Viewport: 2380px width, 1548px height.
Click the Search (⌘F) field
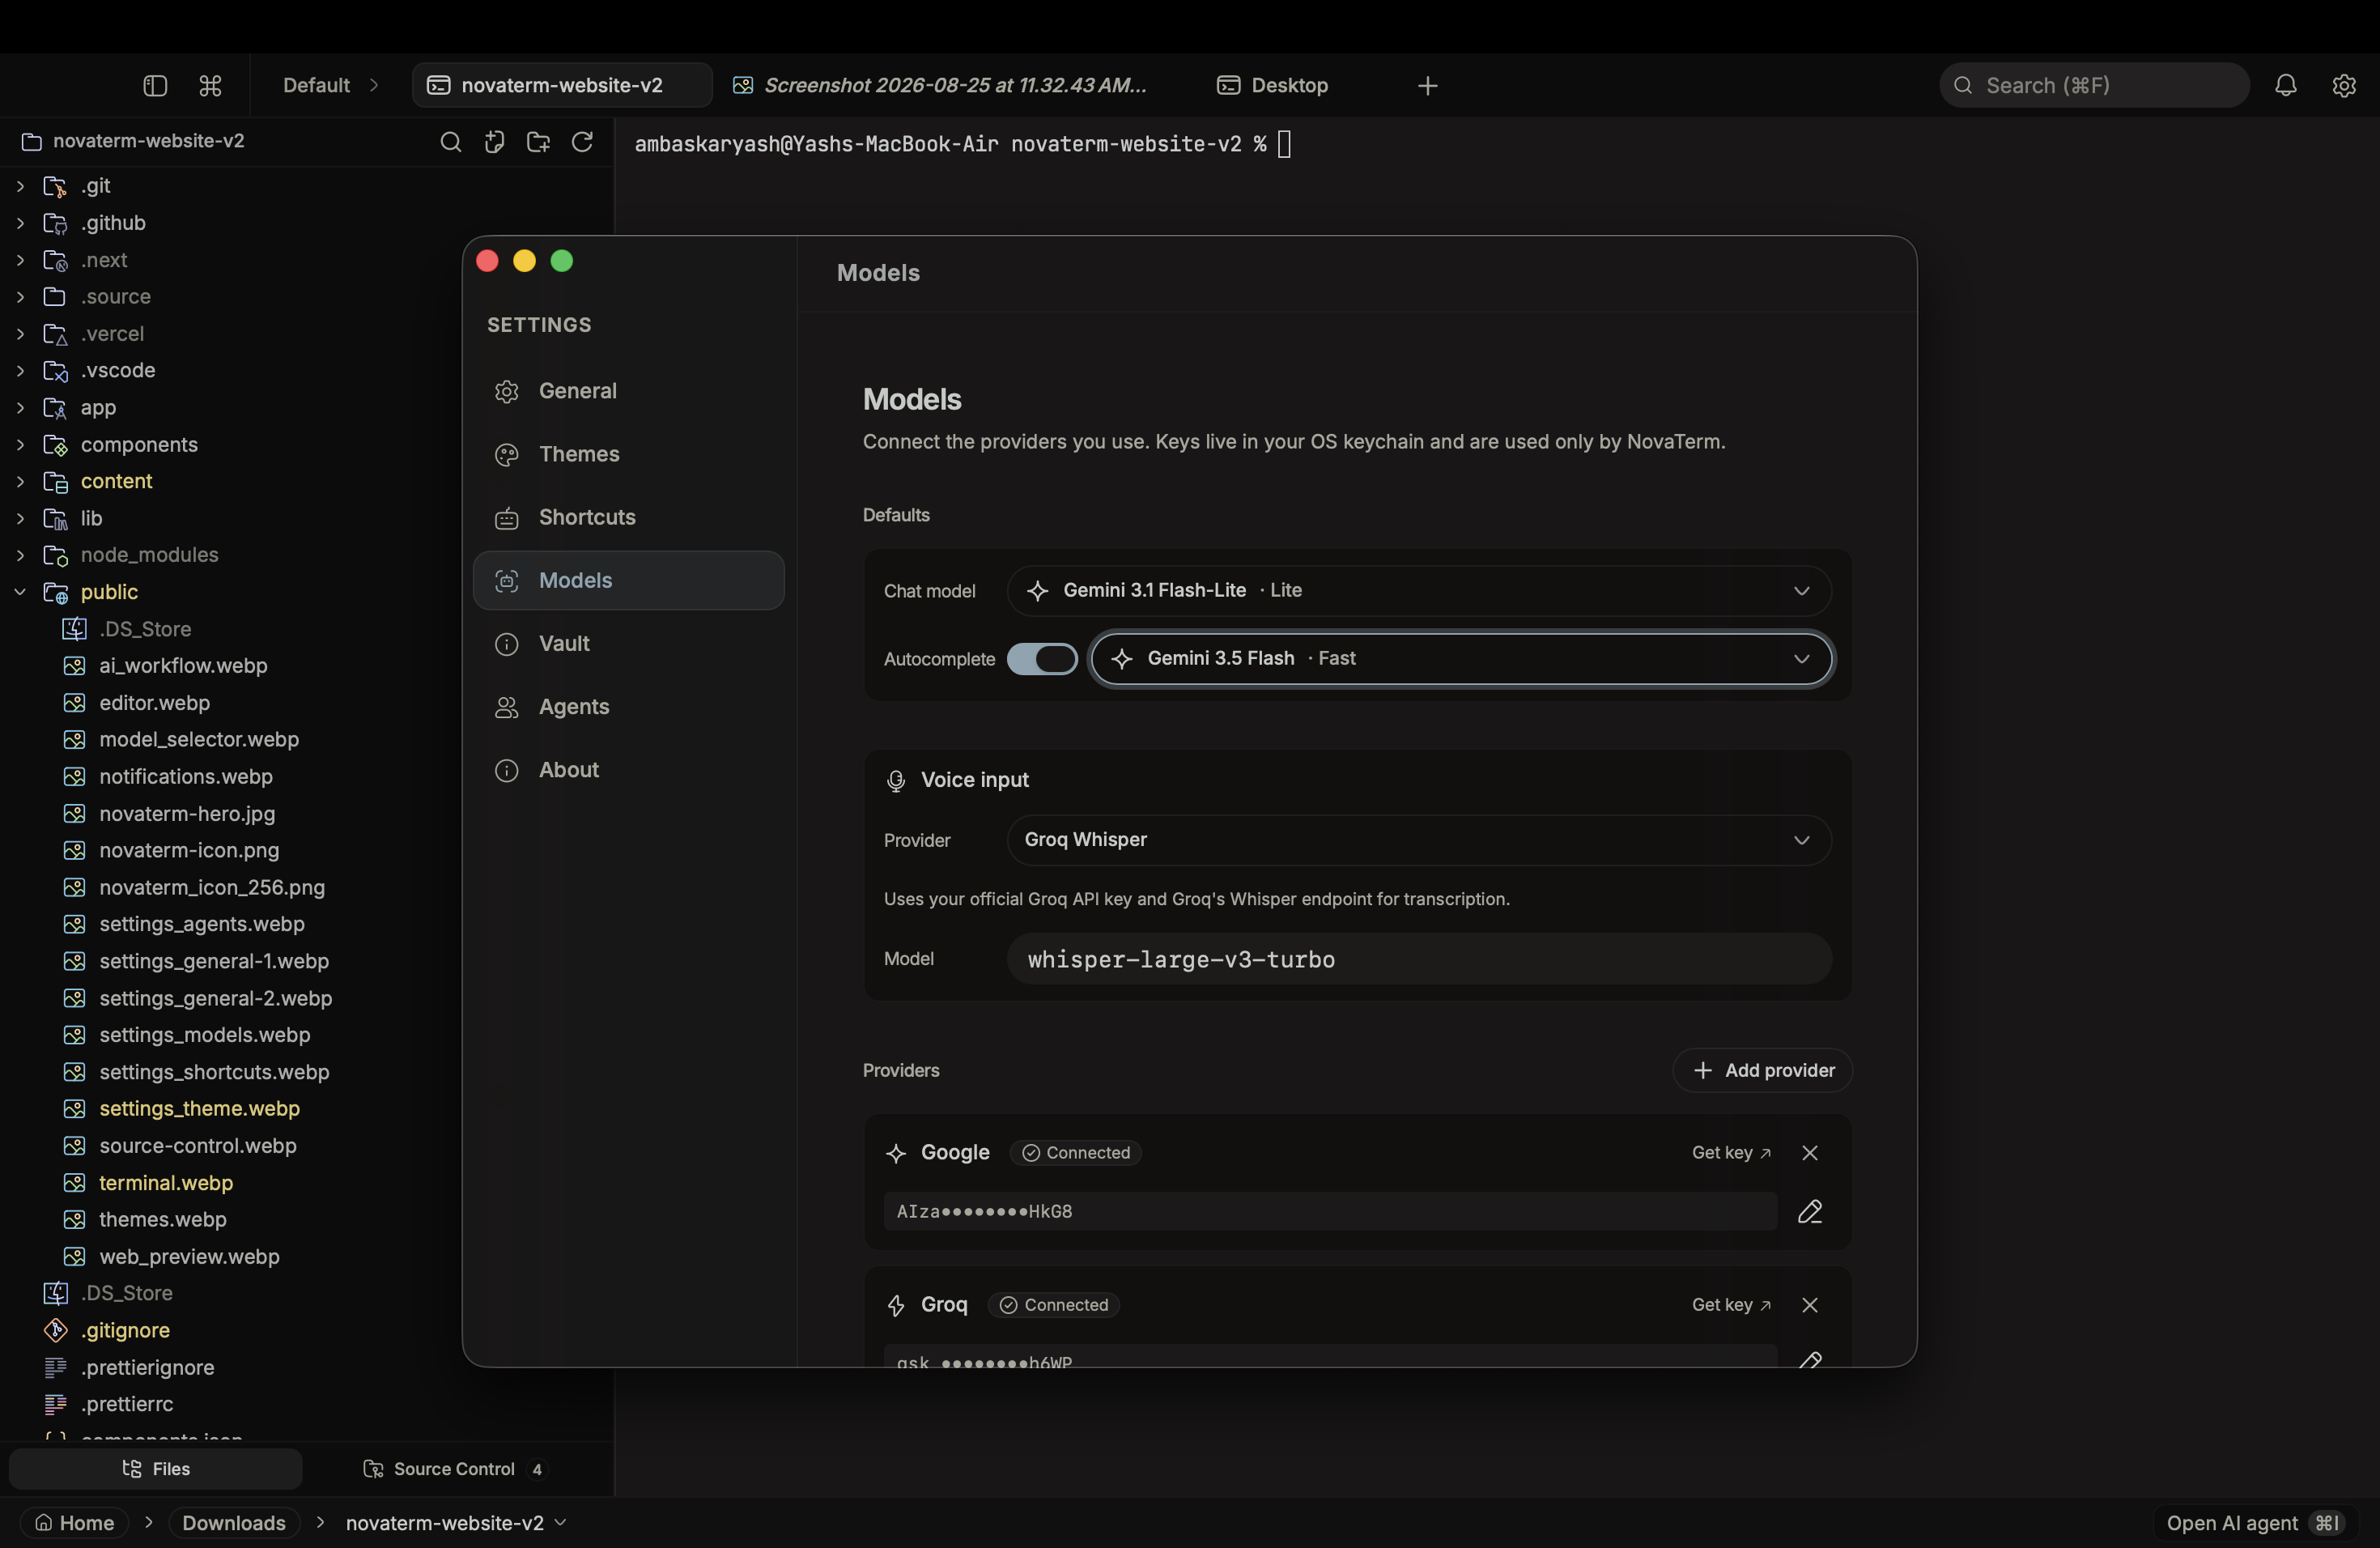click(x=2094, y=86)
